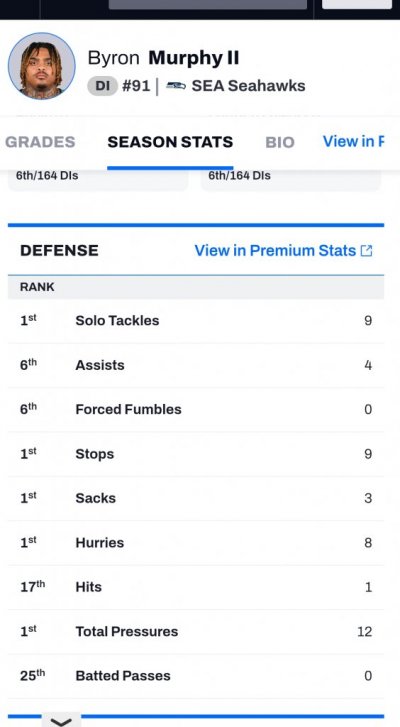Select the Total Pressures row
This screenshot has height=727, width=400.
(196, 631)
